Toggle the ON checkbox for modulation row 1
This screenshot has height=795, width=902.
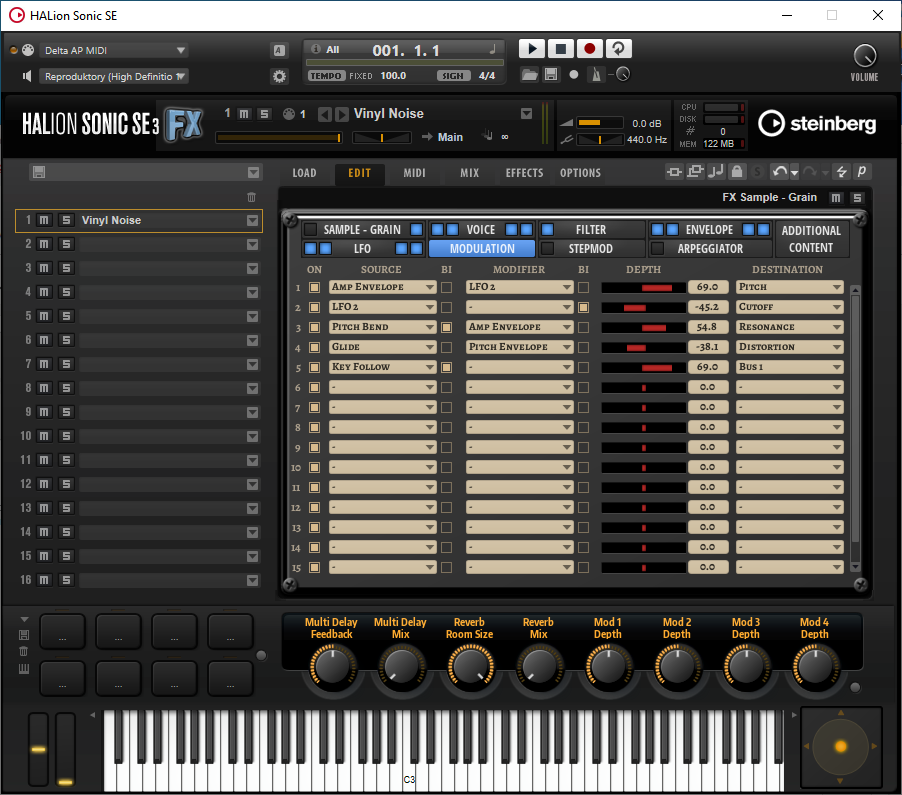tap(315, 288)
